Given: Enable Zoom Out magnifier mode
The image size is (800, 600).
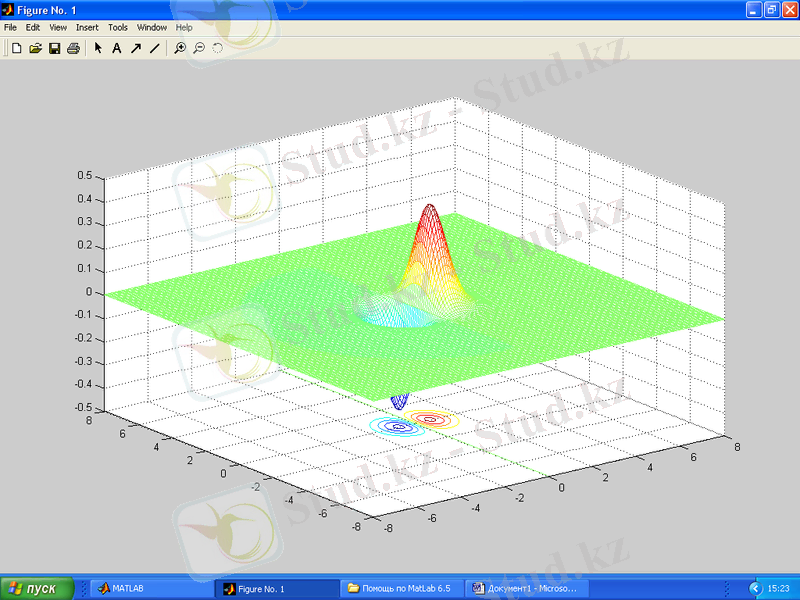Looking at the screenshot, I should tap(199, 47).
